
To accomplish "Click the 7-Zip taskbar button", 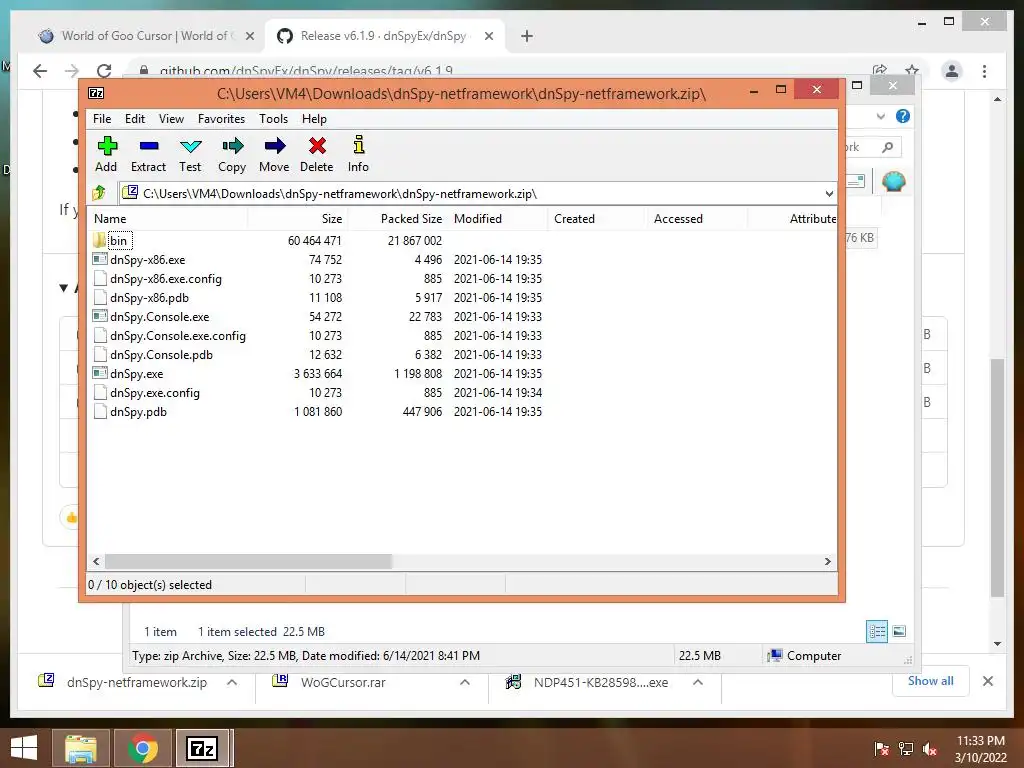I will click(202, 748).
